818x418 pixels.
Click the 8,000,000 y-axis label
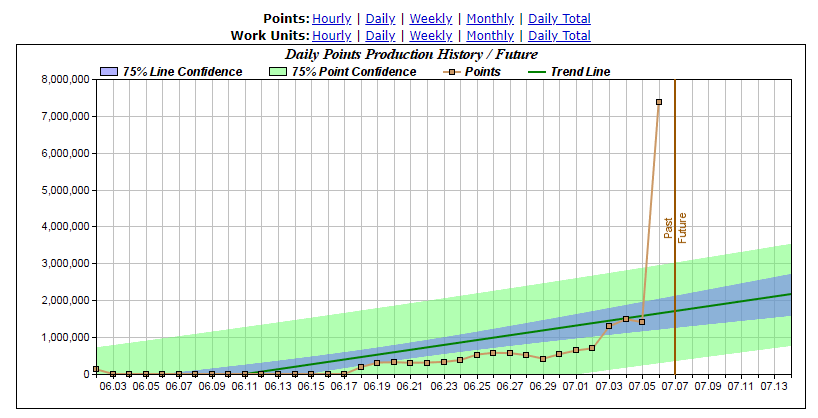(x=65, y=80)
